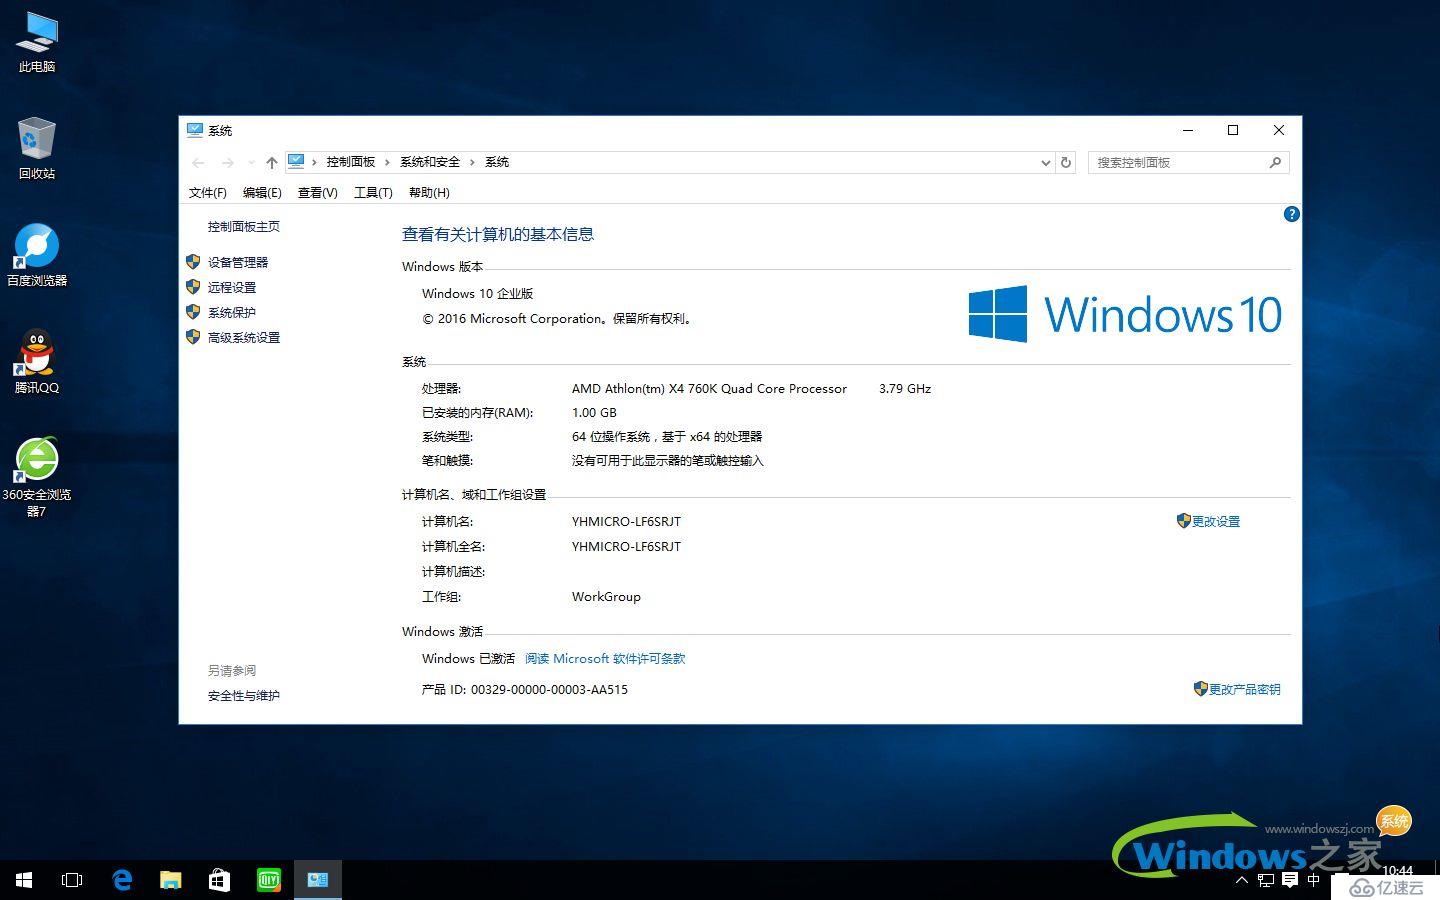1440x900 pixels.
Task: Click 系统和安全 in the breadcrumb
Action: [x=430, y=162]
